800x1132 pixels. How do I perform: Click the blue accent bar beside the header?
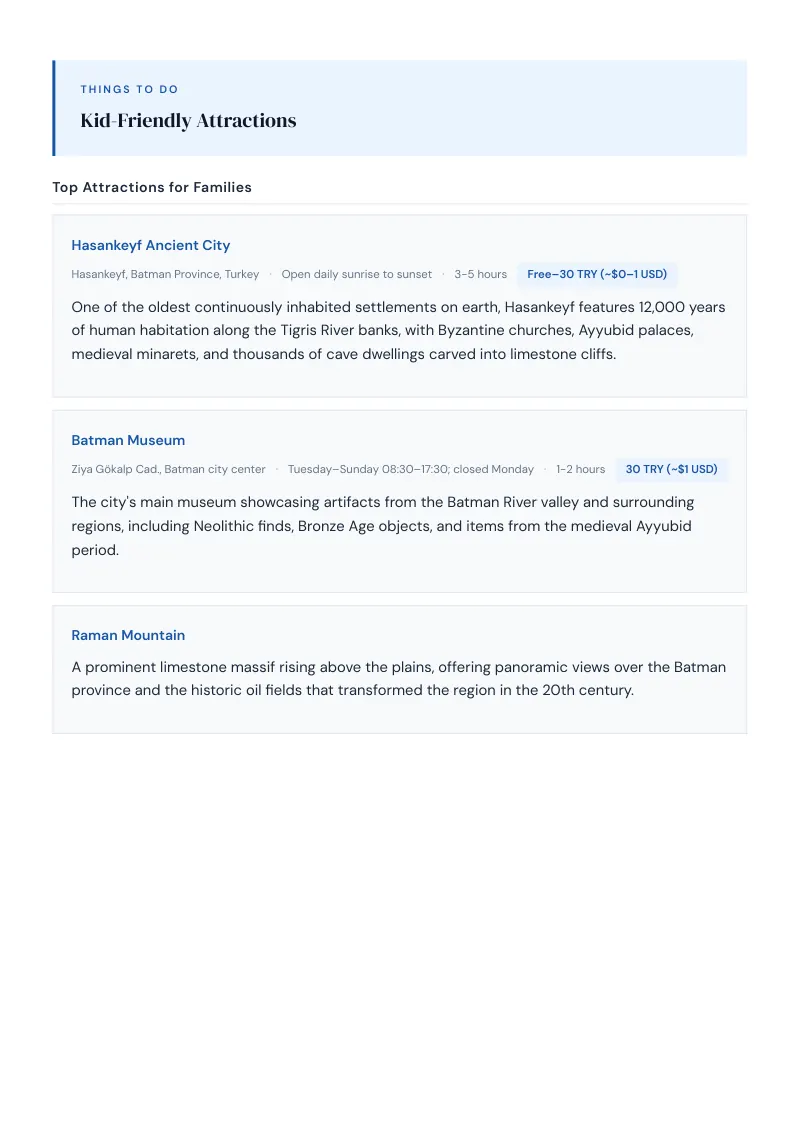[x=53, y=108]
